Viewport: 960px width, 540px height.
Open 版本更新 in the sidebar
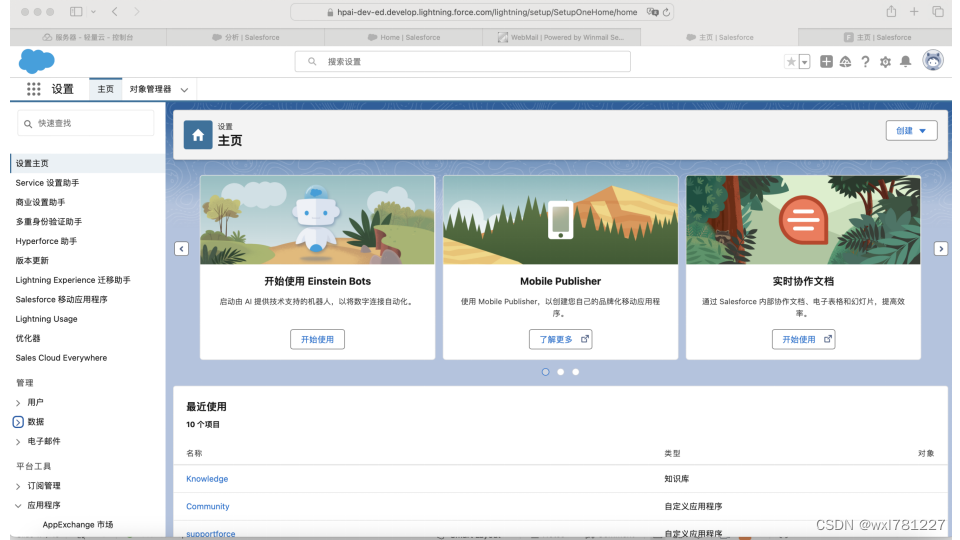pos(32,261)
